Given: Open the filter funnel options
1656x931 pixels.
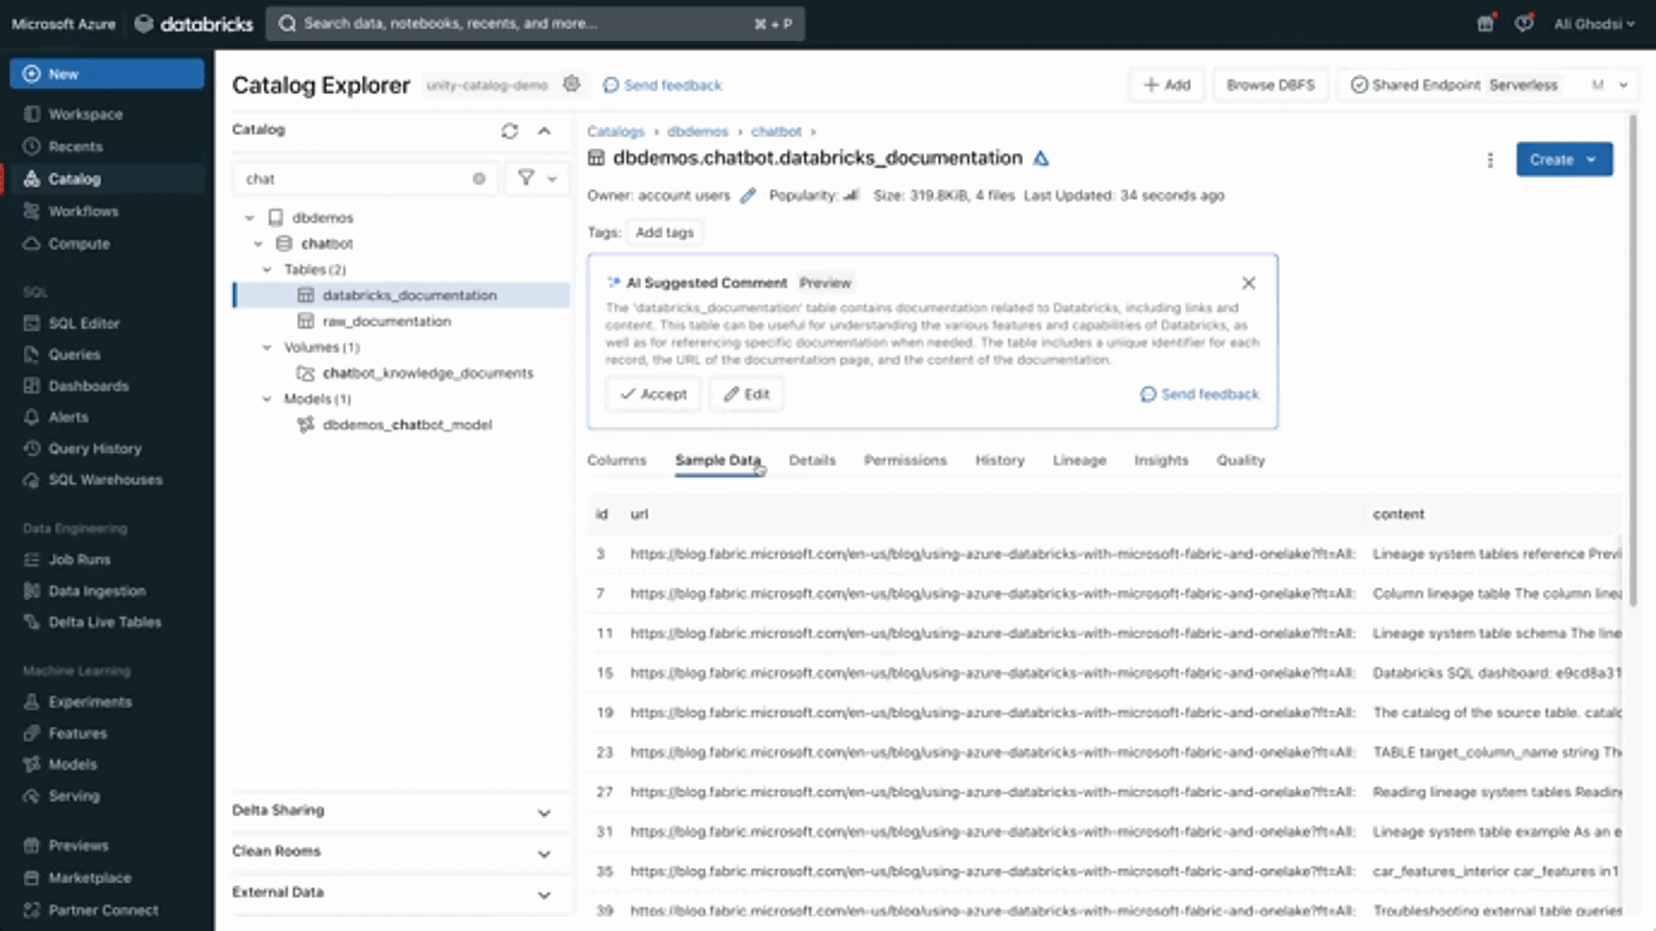Looking at the screenshot, I should [537, 178].
